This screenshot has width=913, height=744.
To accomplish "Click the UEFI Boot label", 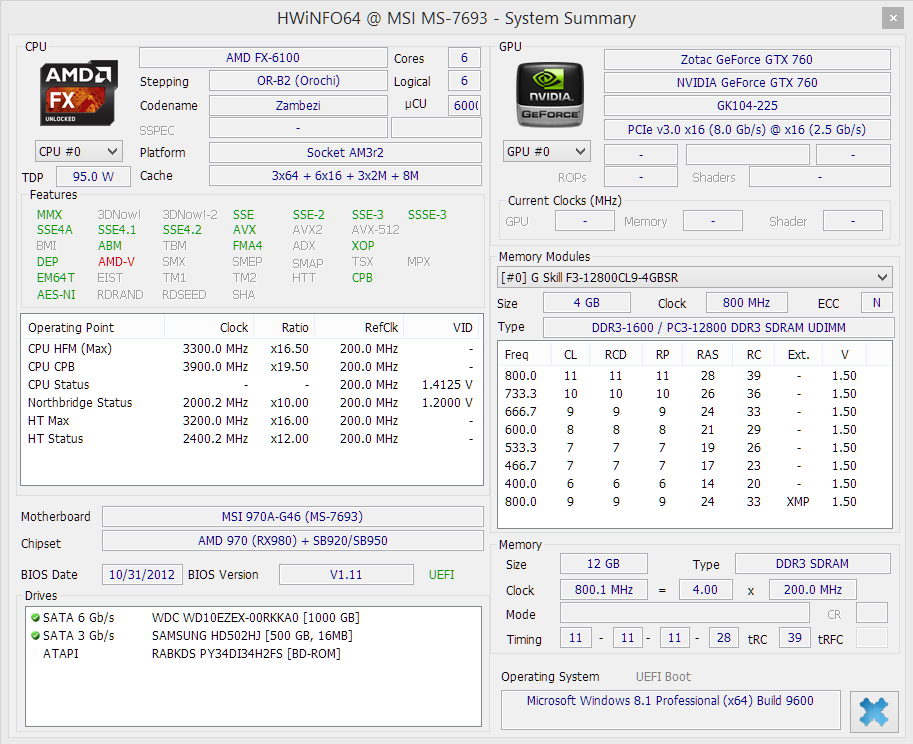I will pyautogui.click(x=663, y=676).
